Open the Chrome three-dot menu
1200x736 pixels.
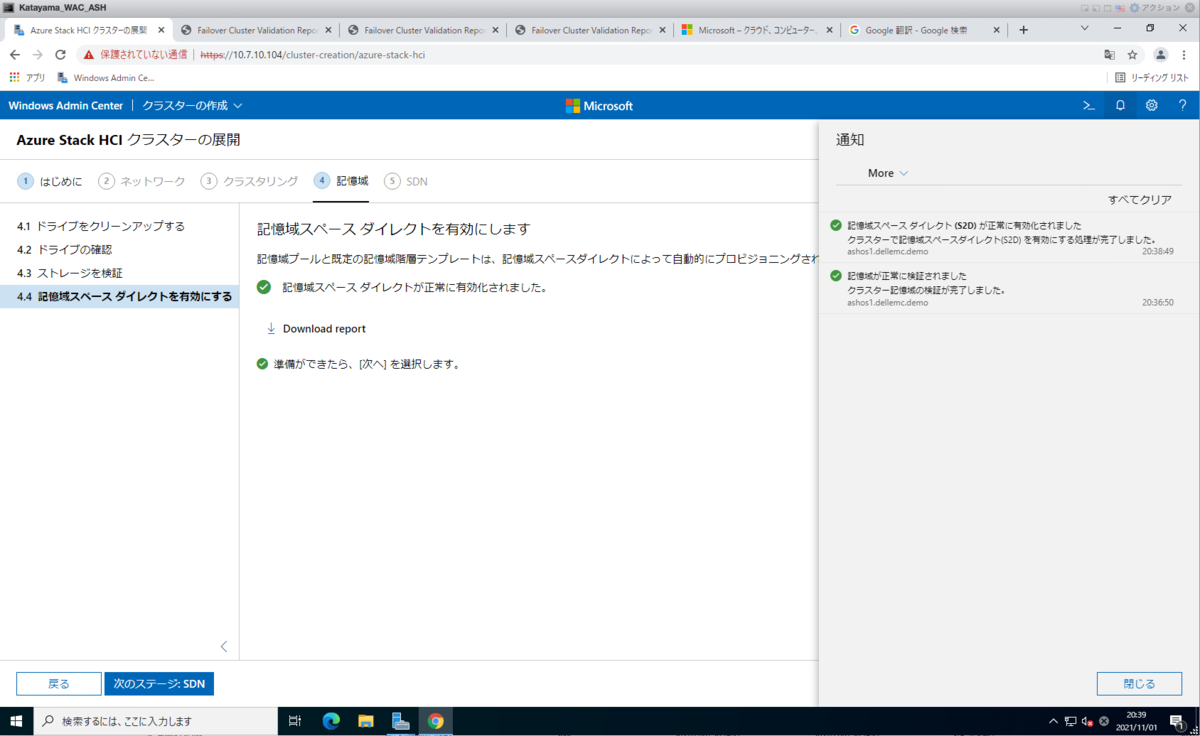point(1185,55)
